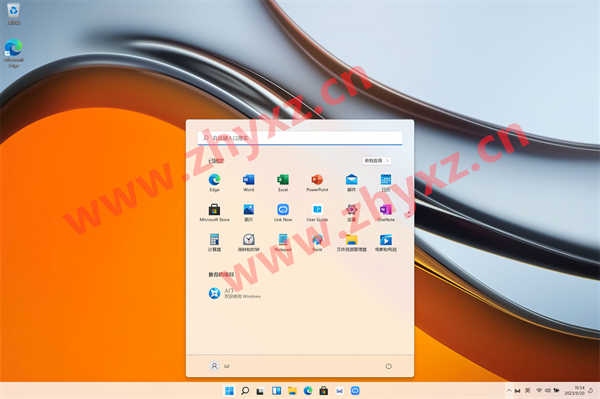Open Word from pinned apps
The height and width of the screenshot is (399, 600).
coord(249,182)
